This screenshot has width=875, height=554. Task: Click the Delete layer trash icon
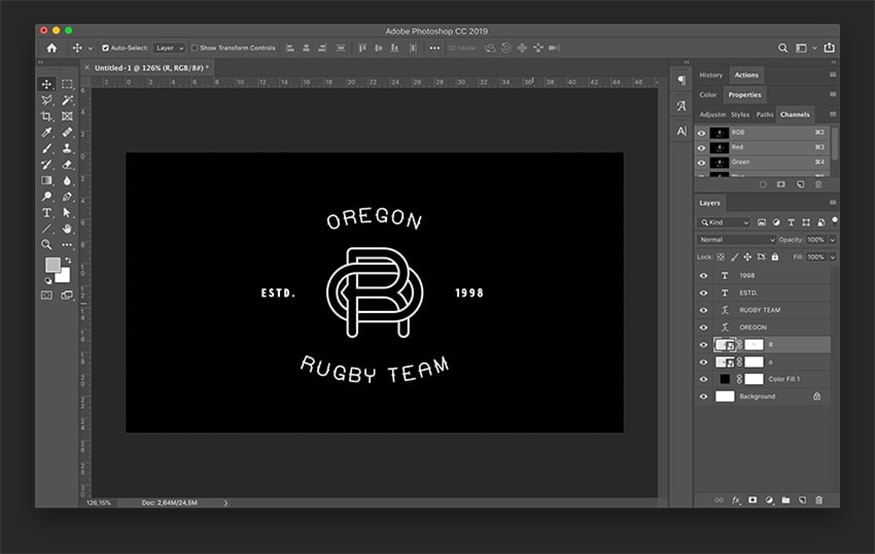coord(818,499)
